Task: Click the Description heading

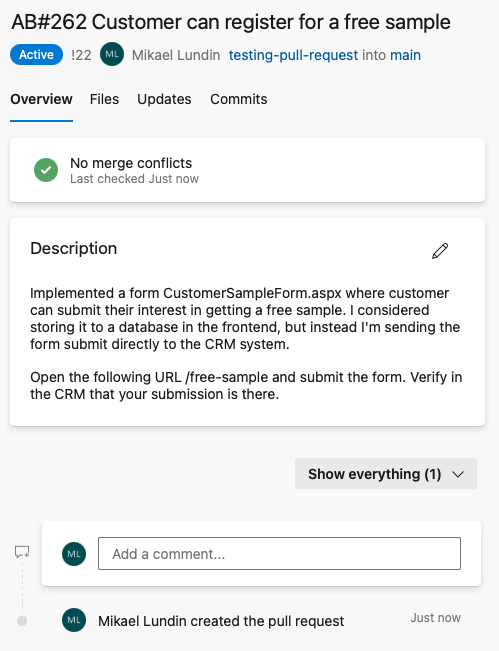Action: point(73,248)
